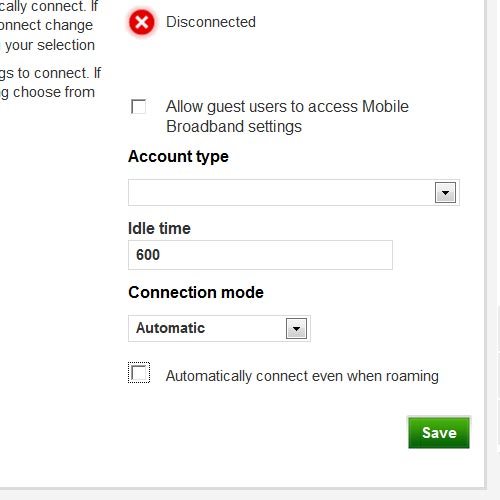Screen dimensions: 500x500
Task: Click the white X inside the red circle
Action: coord(142,22)
